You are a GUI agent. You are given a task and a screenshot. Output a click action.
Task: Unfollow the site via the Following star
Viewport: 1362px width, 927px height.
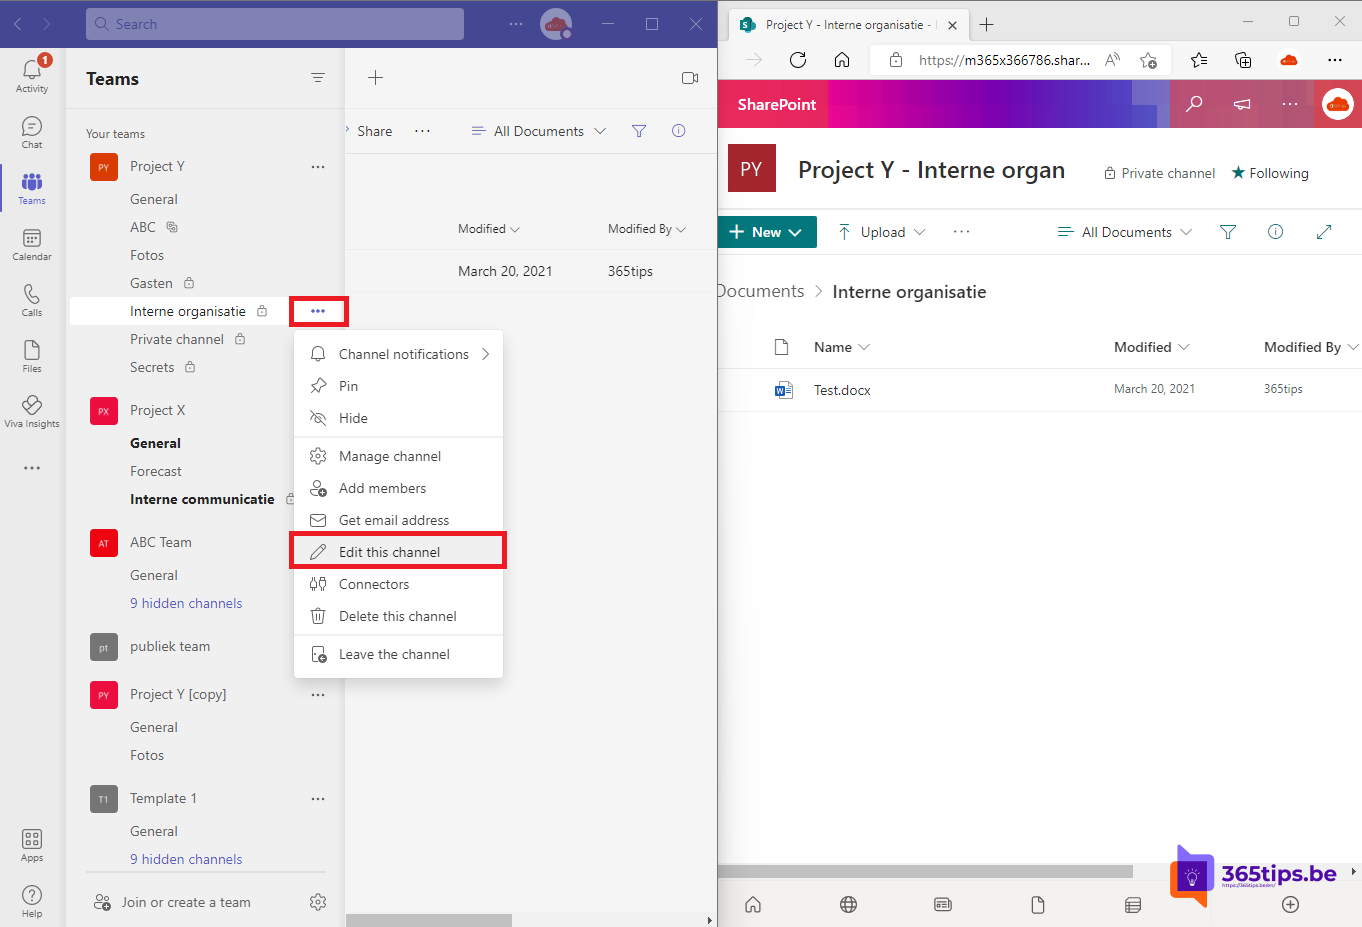click(x=1269, y=172)
